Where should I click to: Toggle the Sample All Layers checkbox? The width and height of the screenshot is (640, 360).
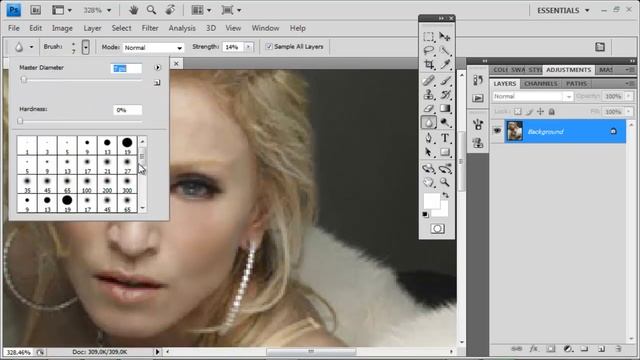click(269, 47)
